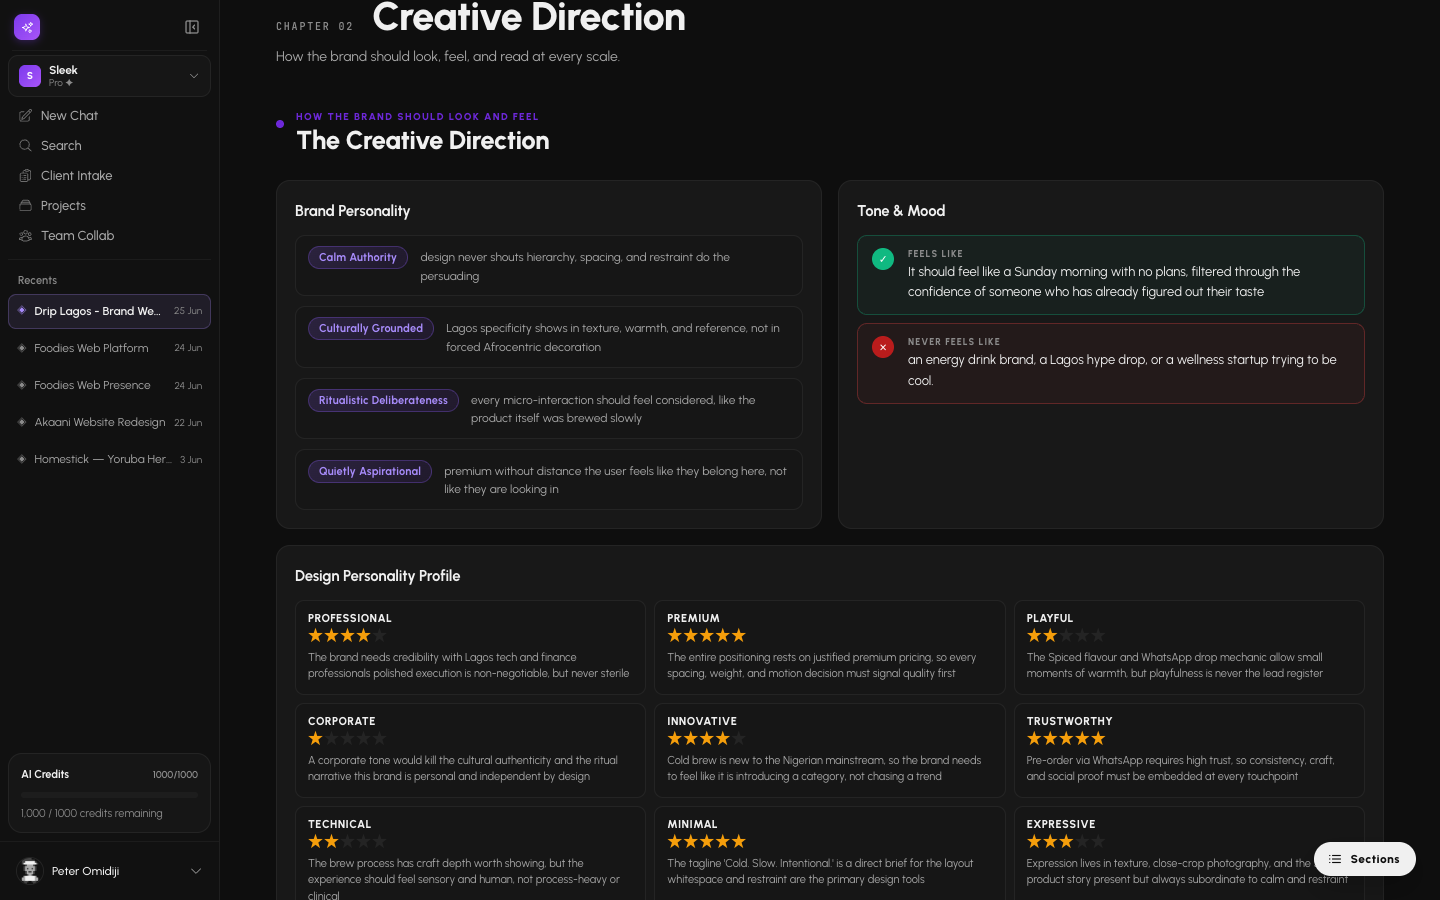The width and height of the screenshot is (1440, 900).
Task: Click the Playful star rating
Action: click(1066, 636)
